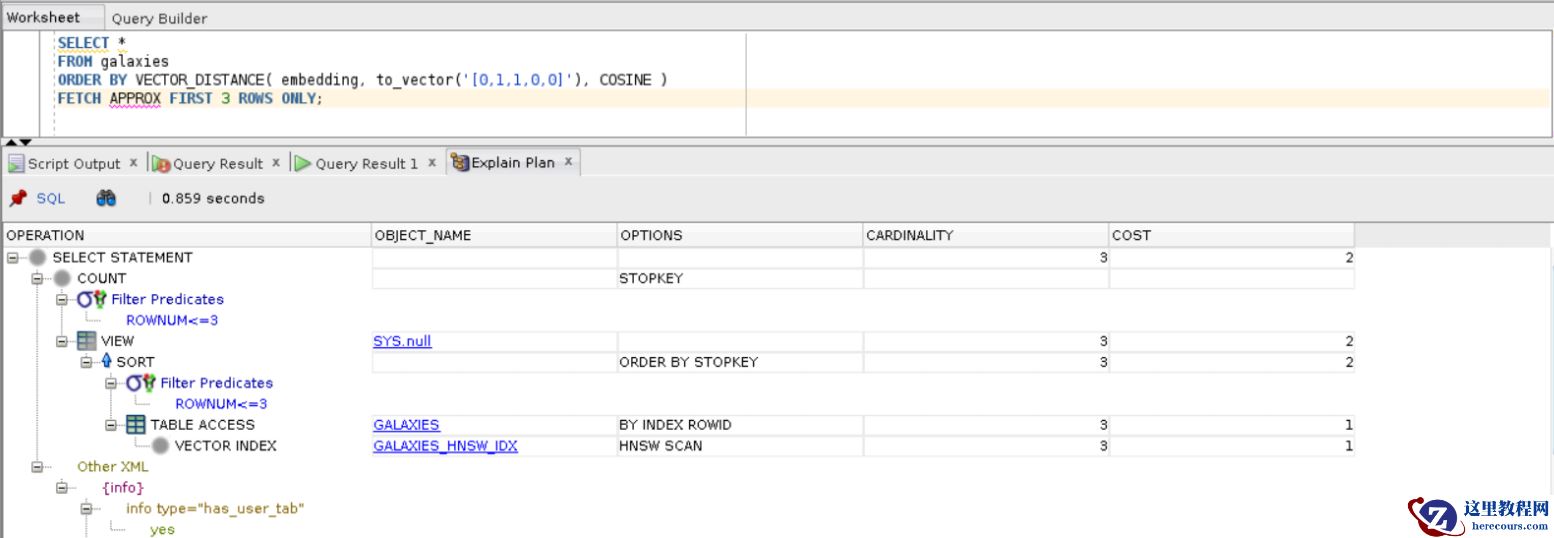Select the VECTOR INDEX row label
This screenshot has width=1554, height=538.
225,446
